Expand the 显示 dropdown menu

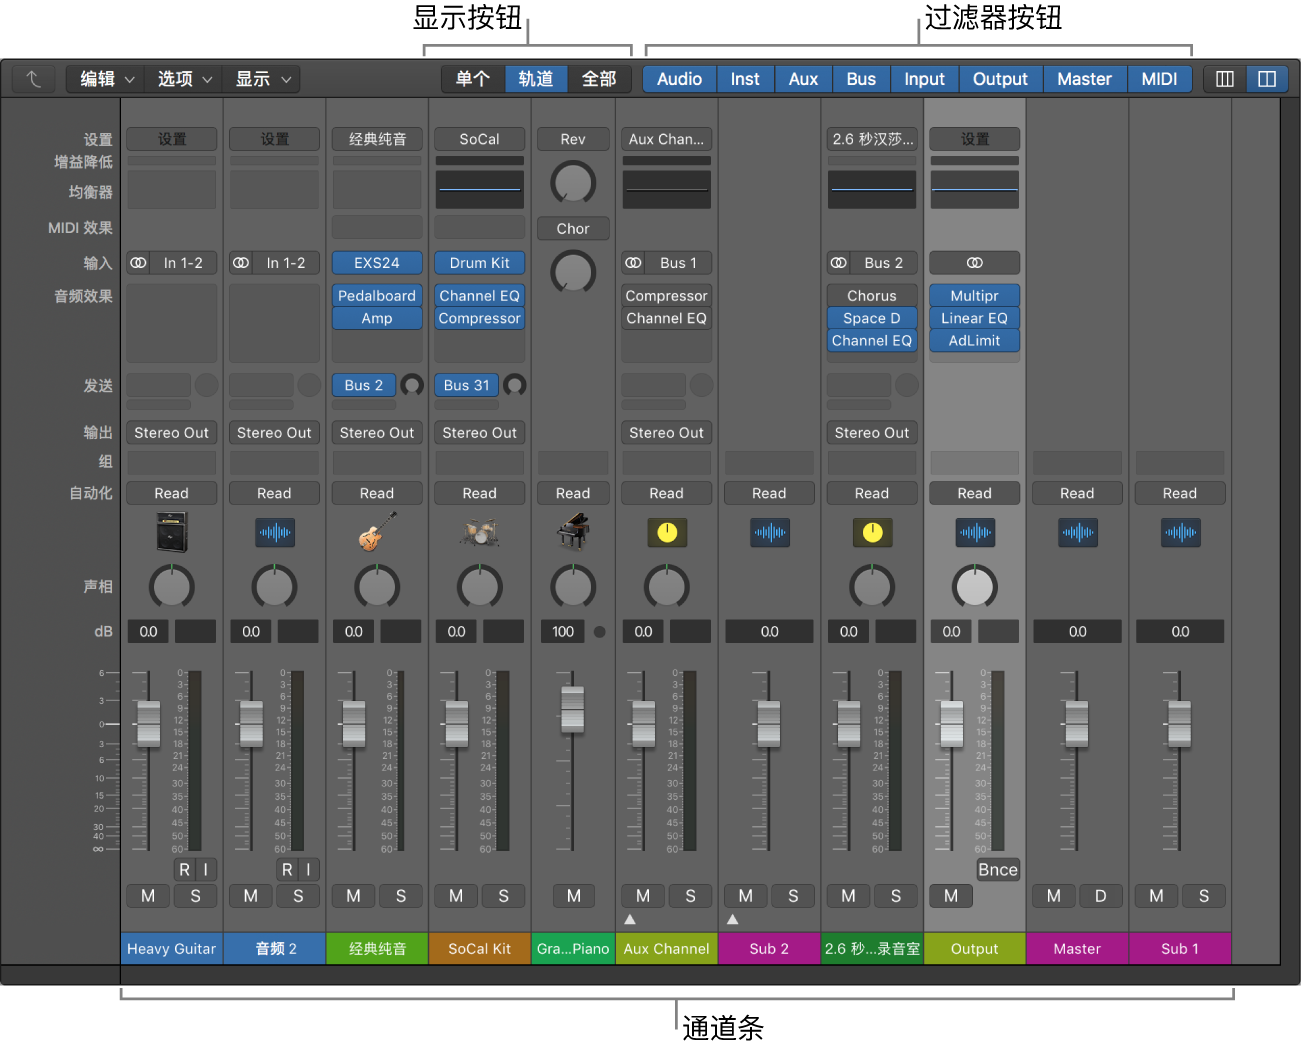coord(263,79)
